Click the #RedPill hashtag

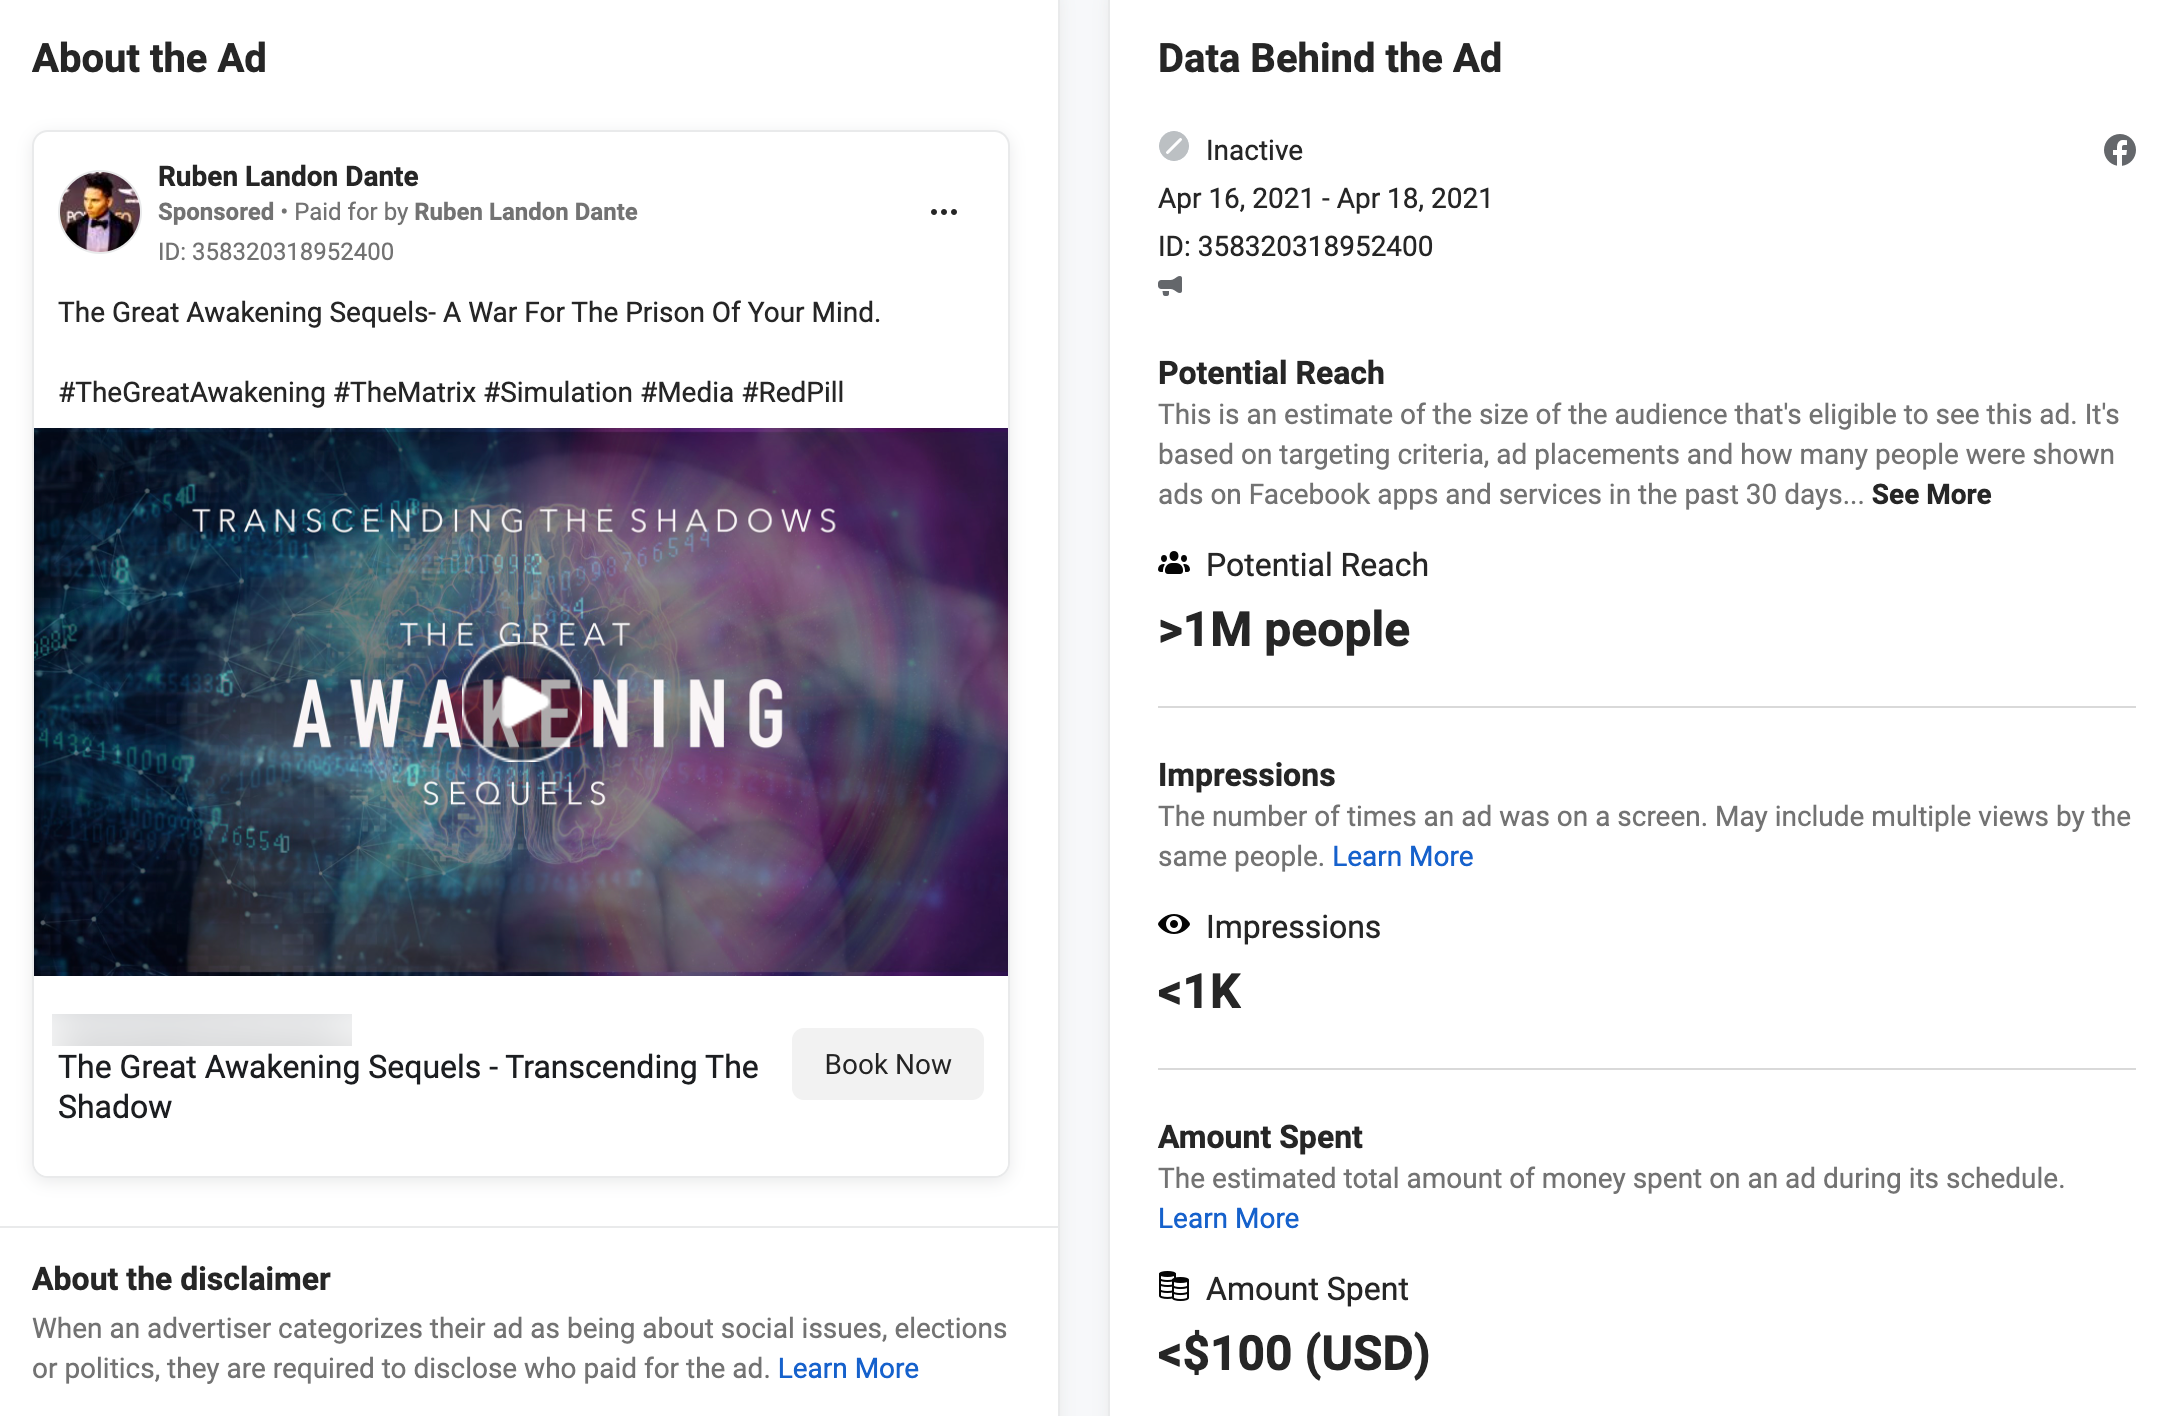[x=795, y=392]
